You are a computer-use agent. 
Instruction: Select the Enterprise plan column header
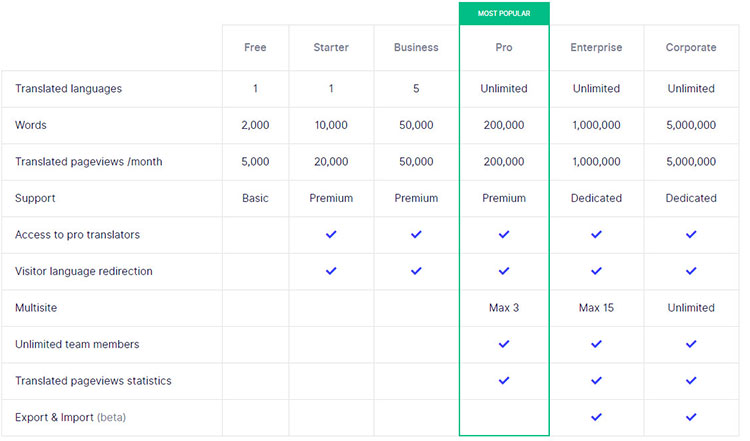pos(596,47)
